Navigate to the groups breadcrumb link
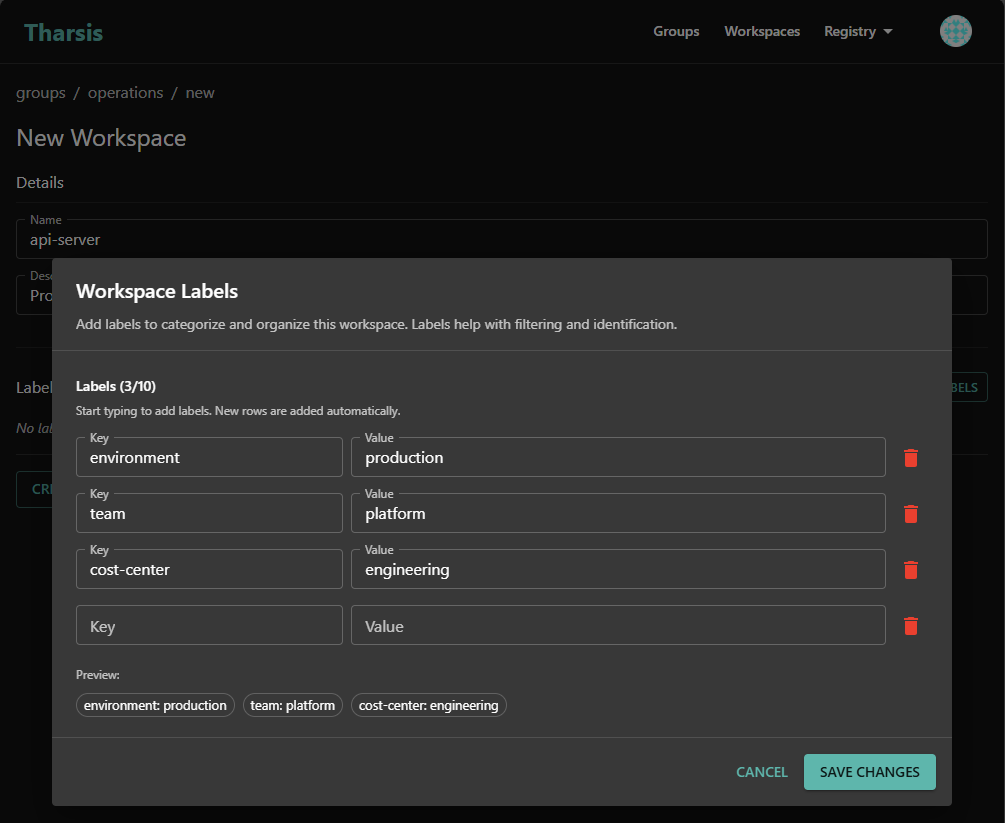 pos(40,92)
